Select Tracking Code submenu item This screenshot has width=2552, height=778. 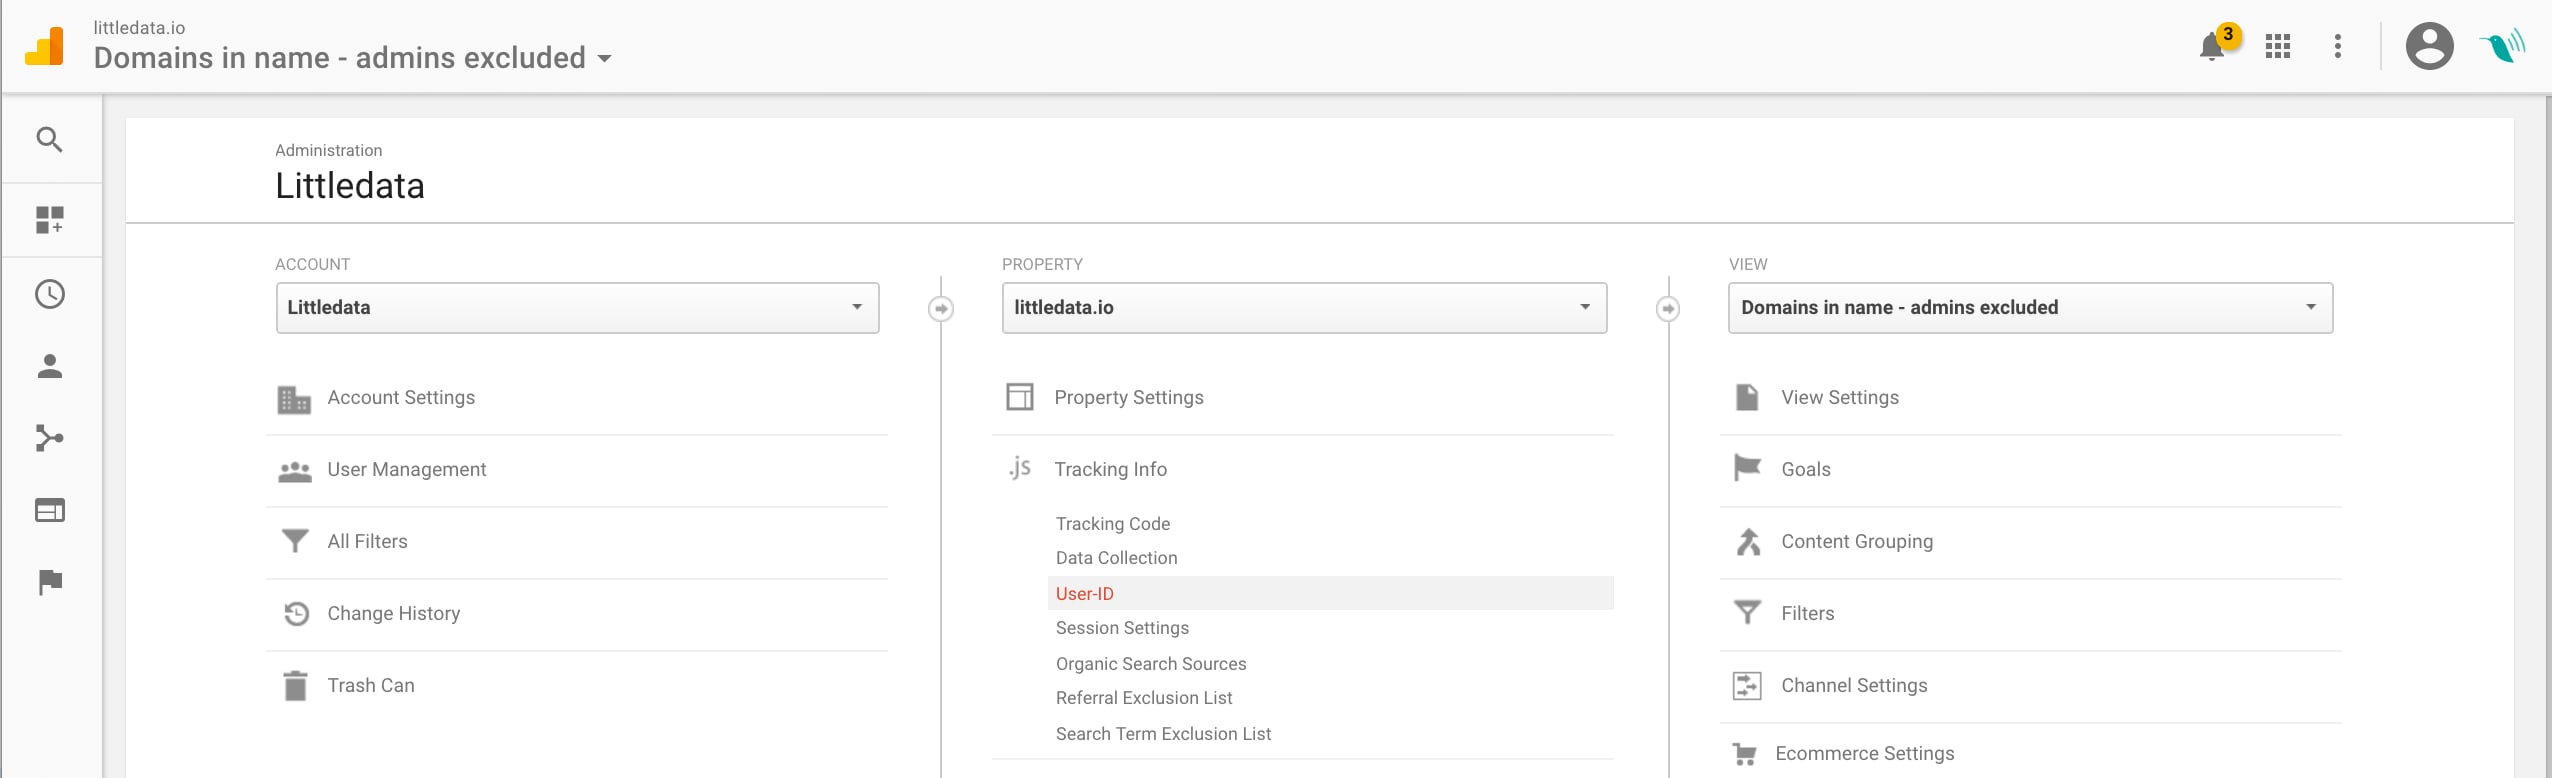pos(1113,524)
